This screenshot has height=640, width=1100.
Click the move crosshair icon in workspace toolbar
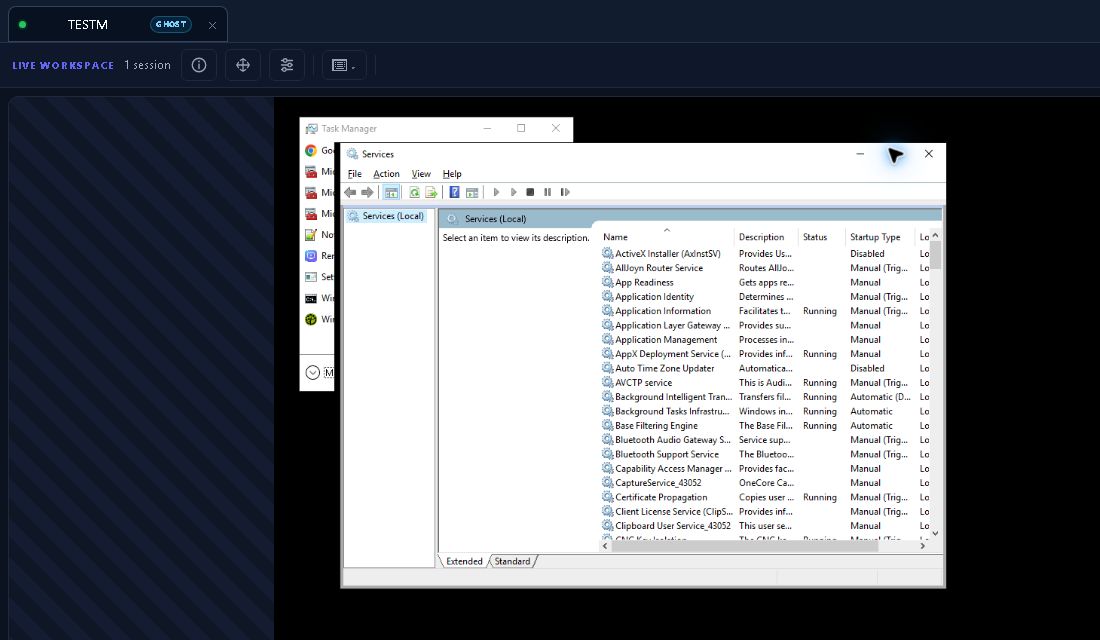point(243,65)
